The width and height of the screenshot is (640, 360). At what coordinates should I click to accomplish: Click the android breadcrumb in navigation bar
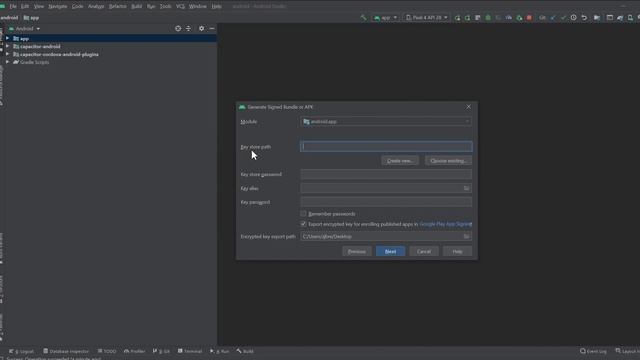coord(9,18)
